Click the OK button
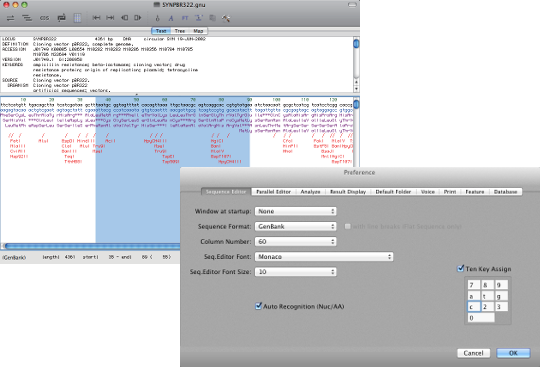 click(513, 353)
